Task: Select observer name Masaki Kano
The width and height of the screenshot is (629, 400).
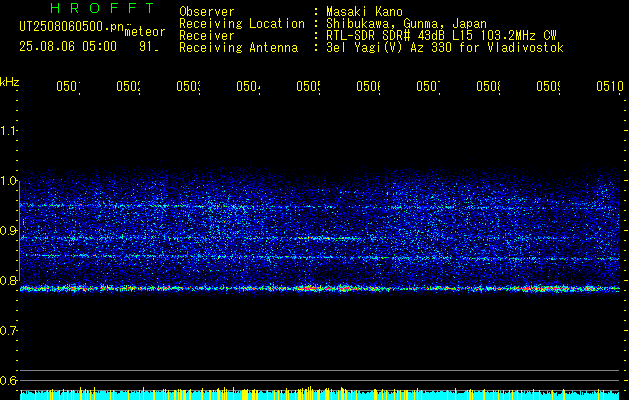Action: click(x=364, y=12)
